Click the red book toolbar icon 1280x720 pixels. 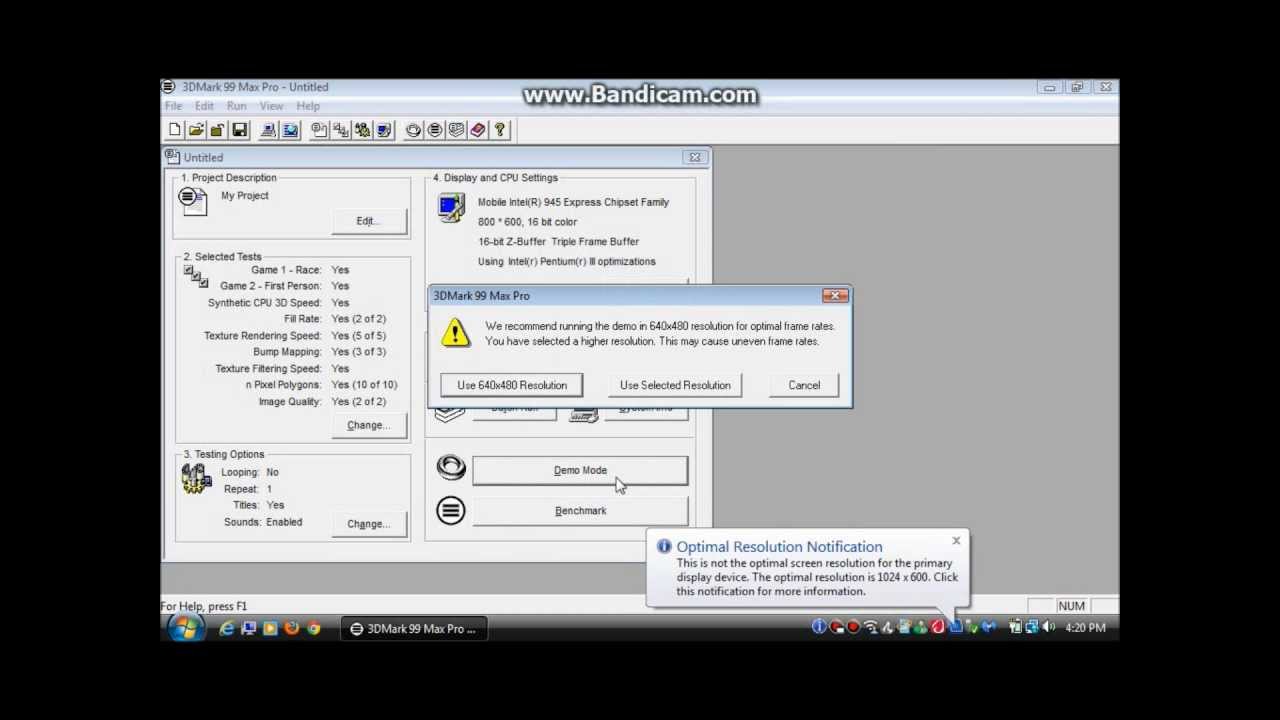click(478, 130)
